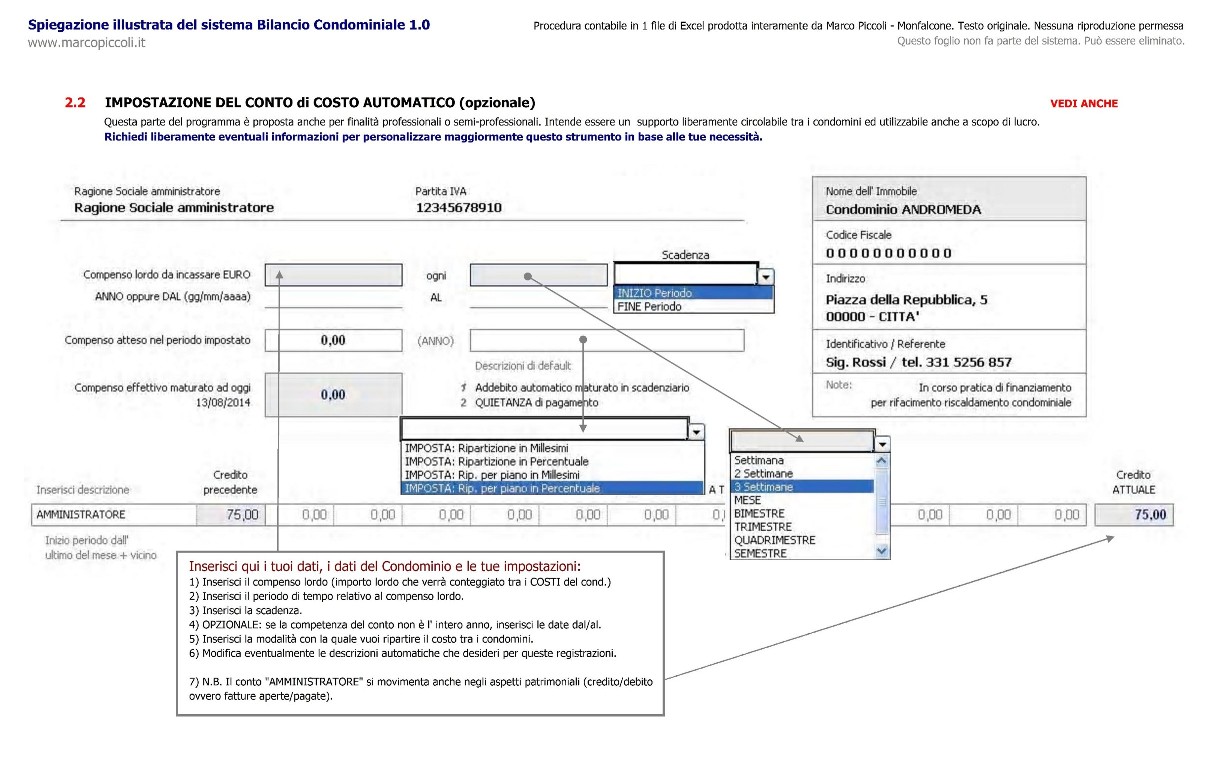Viewport: 1222px width, 762px height.
Task: Click Addebito automatico maturato in scadenziario text
Action: [582, 387]
